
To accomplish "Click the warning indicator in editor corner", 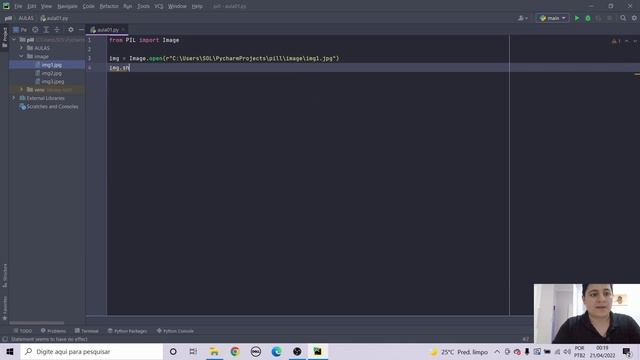I will (616, 41).
